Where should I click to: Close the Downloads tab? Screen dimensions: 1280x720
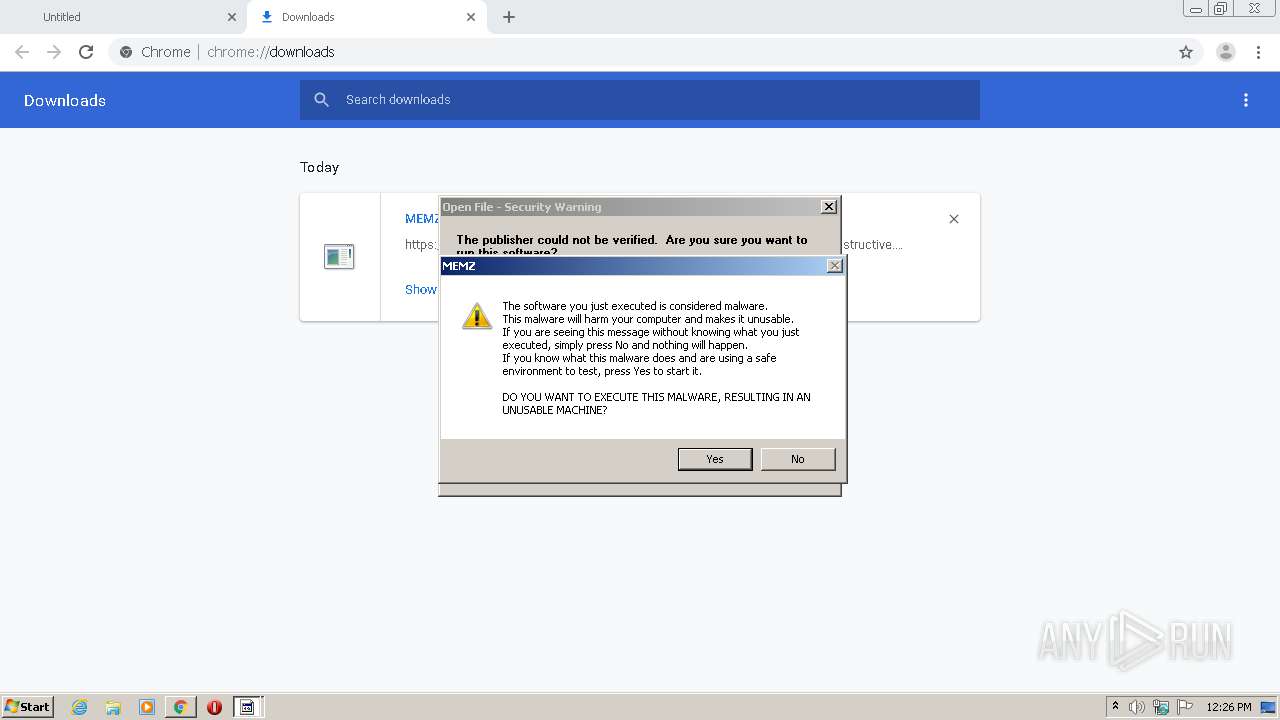click(471, 17)
